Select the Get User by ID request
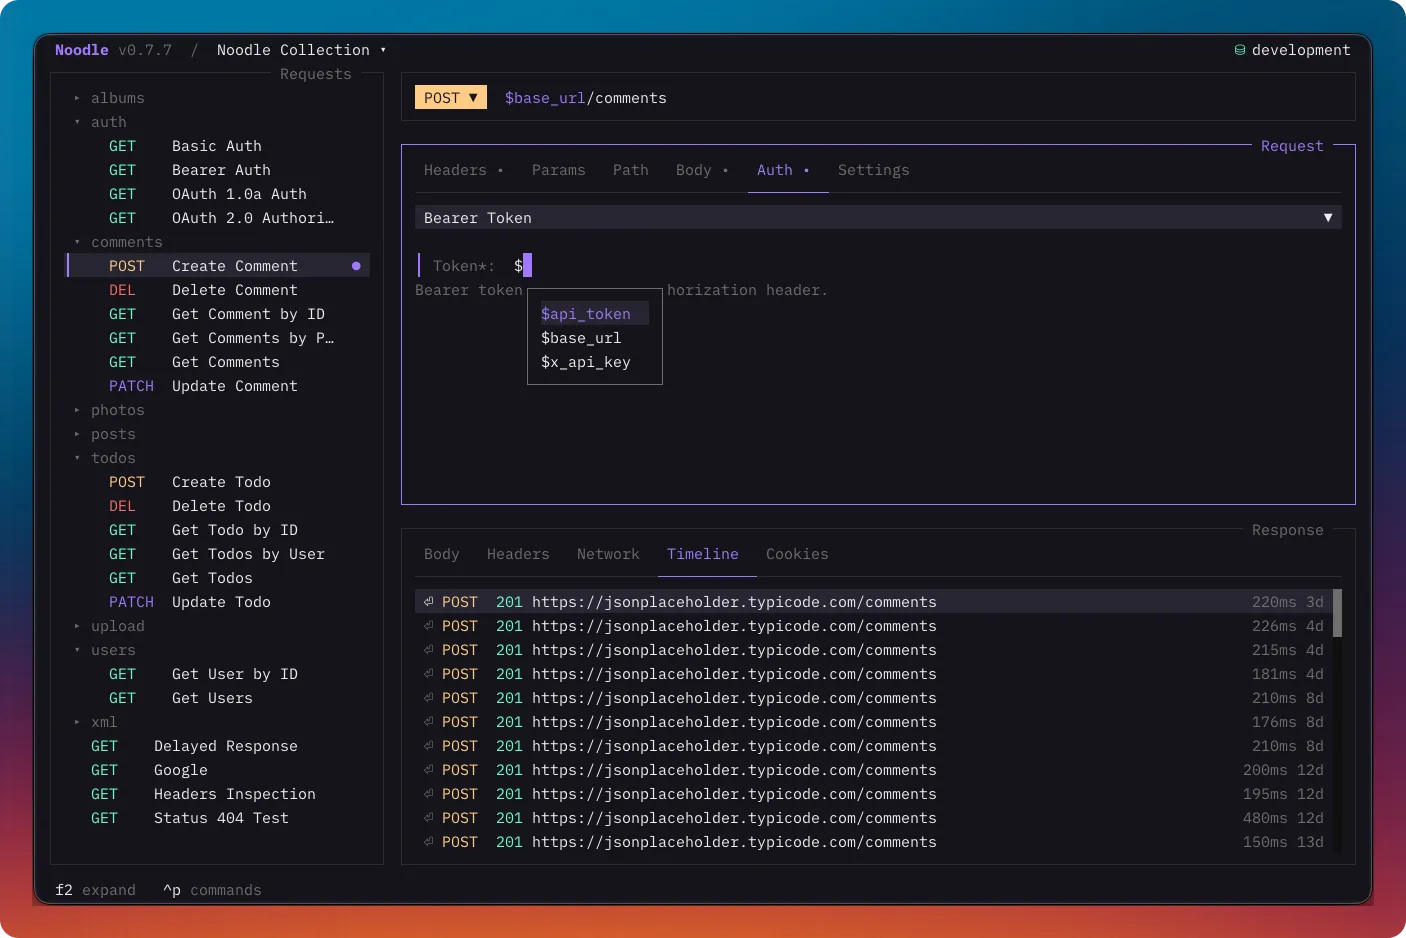 [x=219, y=674]
